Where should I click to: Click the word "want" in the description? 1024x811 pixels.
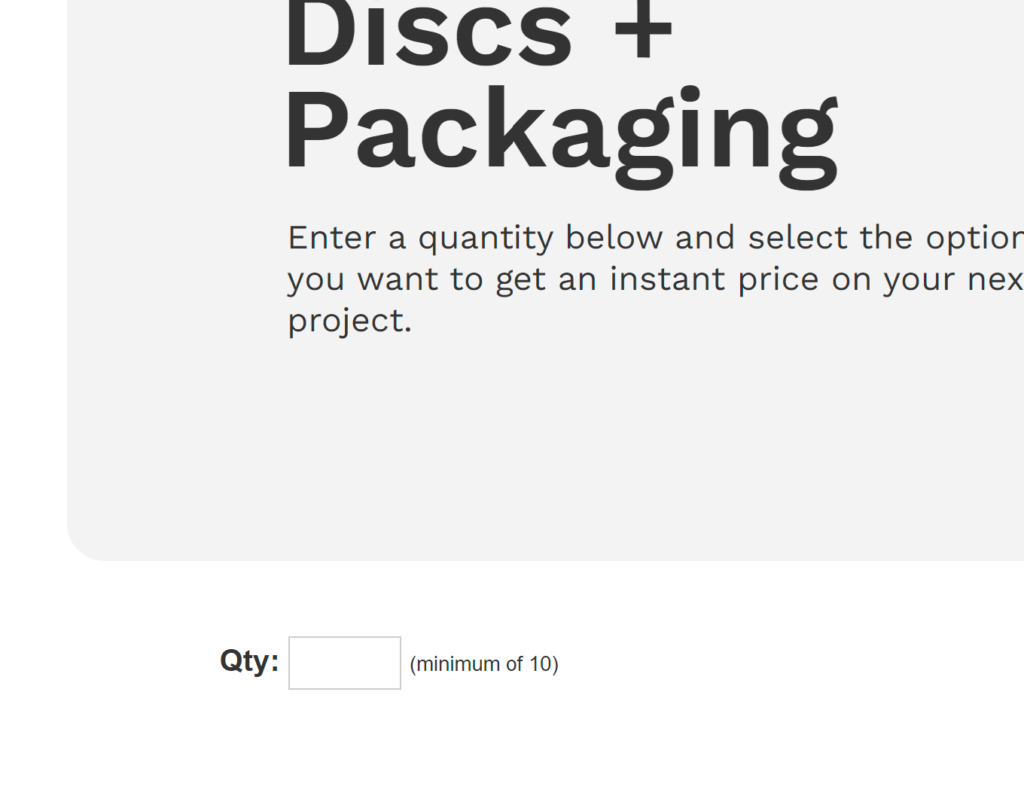click(397, 280)
